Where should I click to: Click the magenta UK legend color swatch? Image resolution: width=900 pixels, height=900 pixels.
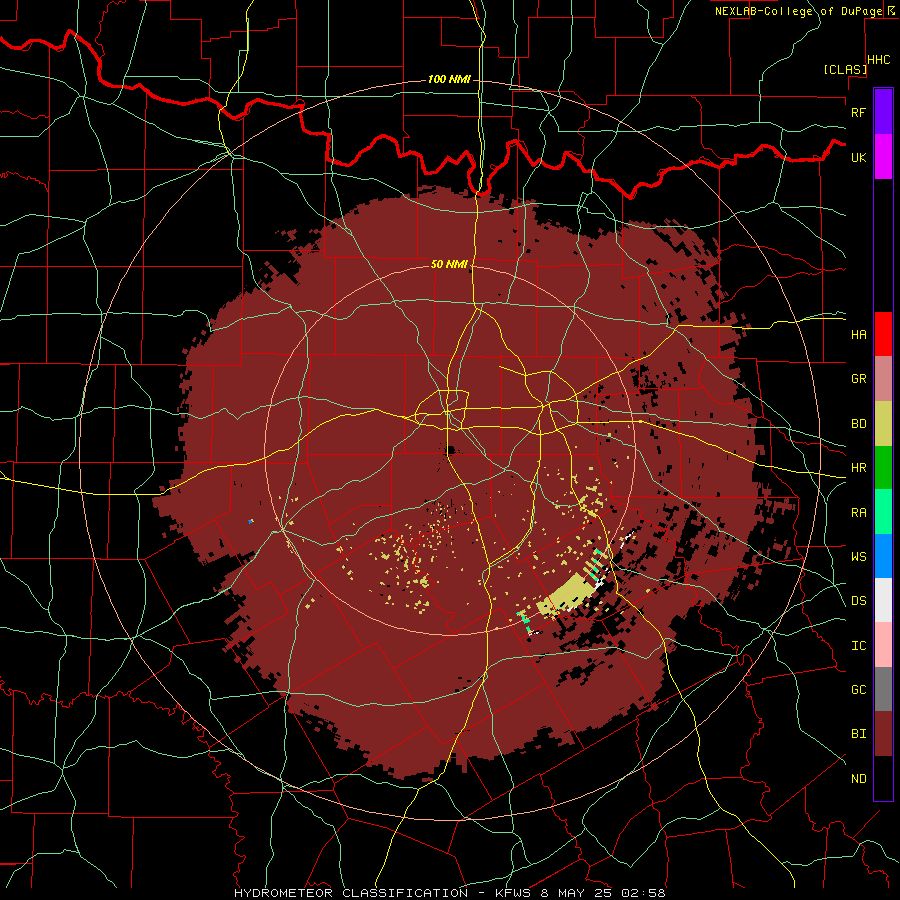(883, 157)
